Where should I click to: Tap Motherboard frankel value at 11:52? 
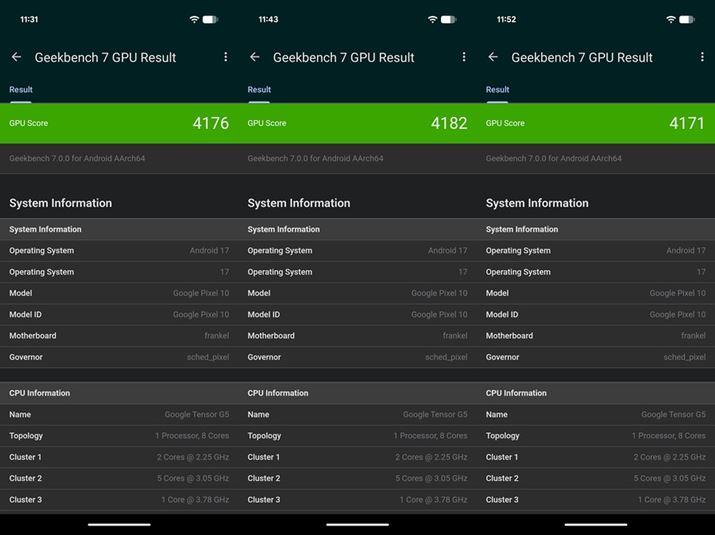coord(693,336)
